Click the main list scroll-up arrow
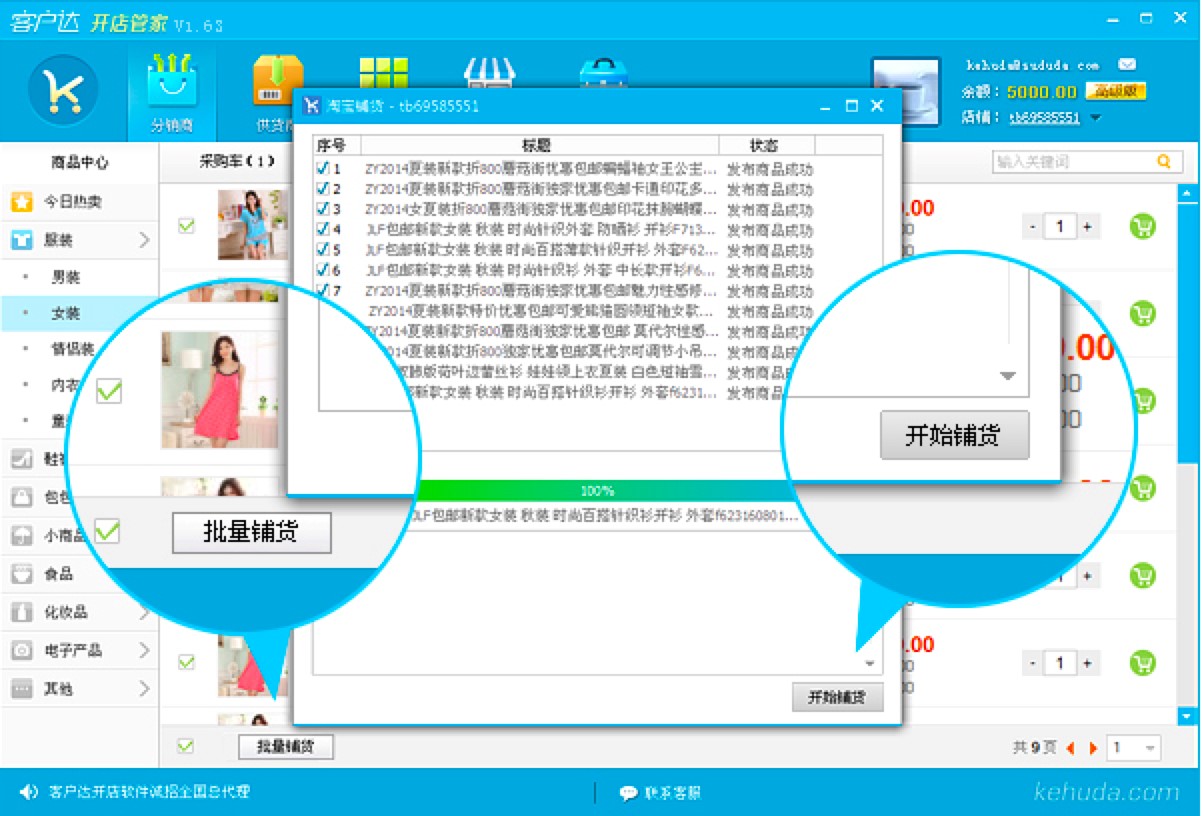This screenshot has height=816, width=1202. point(1187,193)
